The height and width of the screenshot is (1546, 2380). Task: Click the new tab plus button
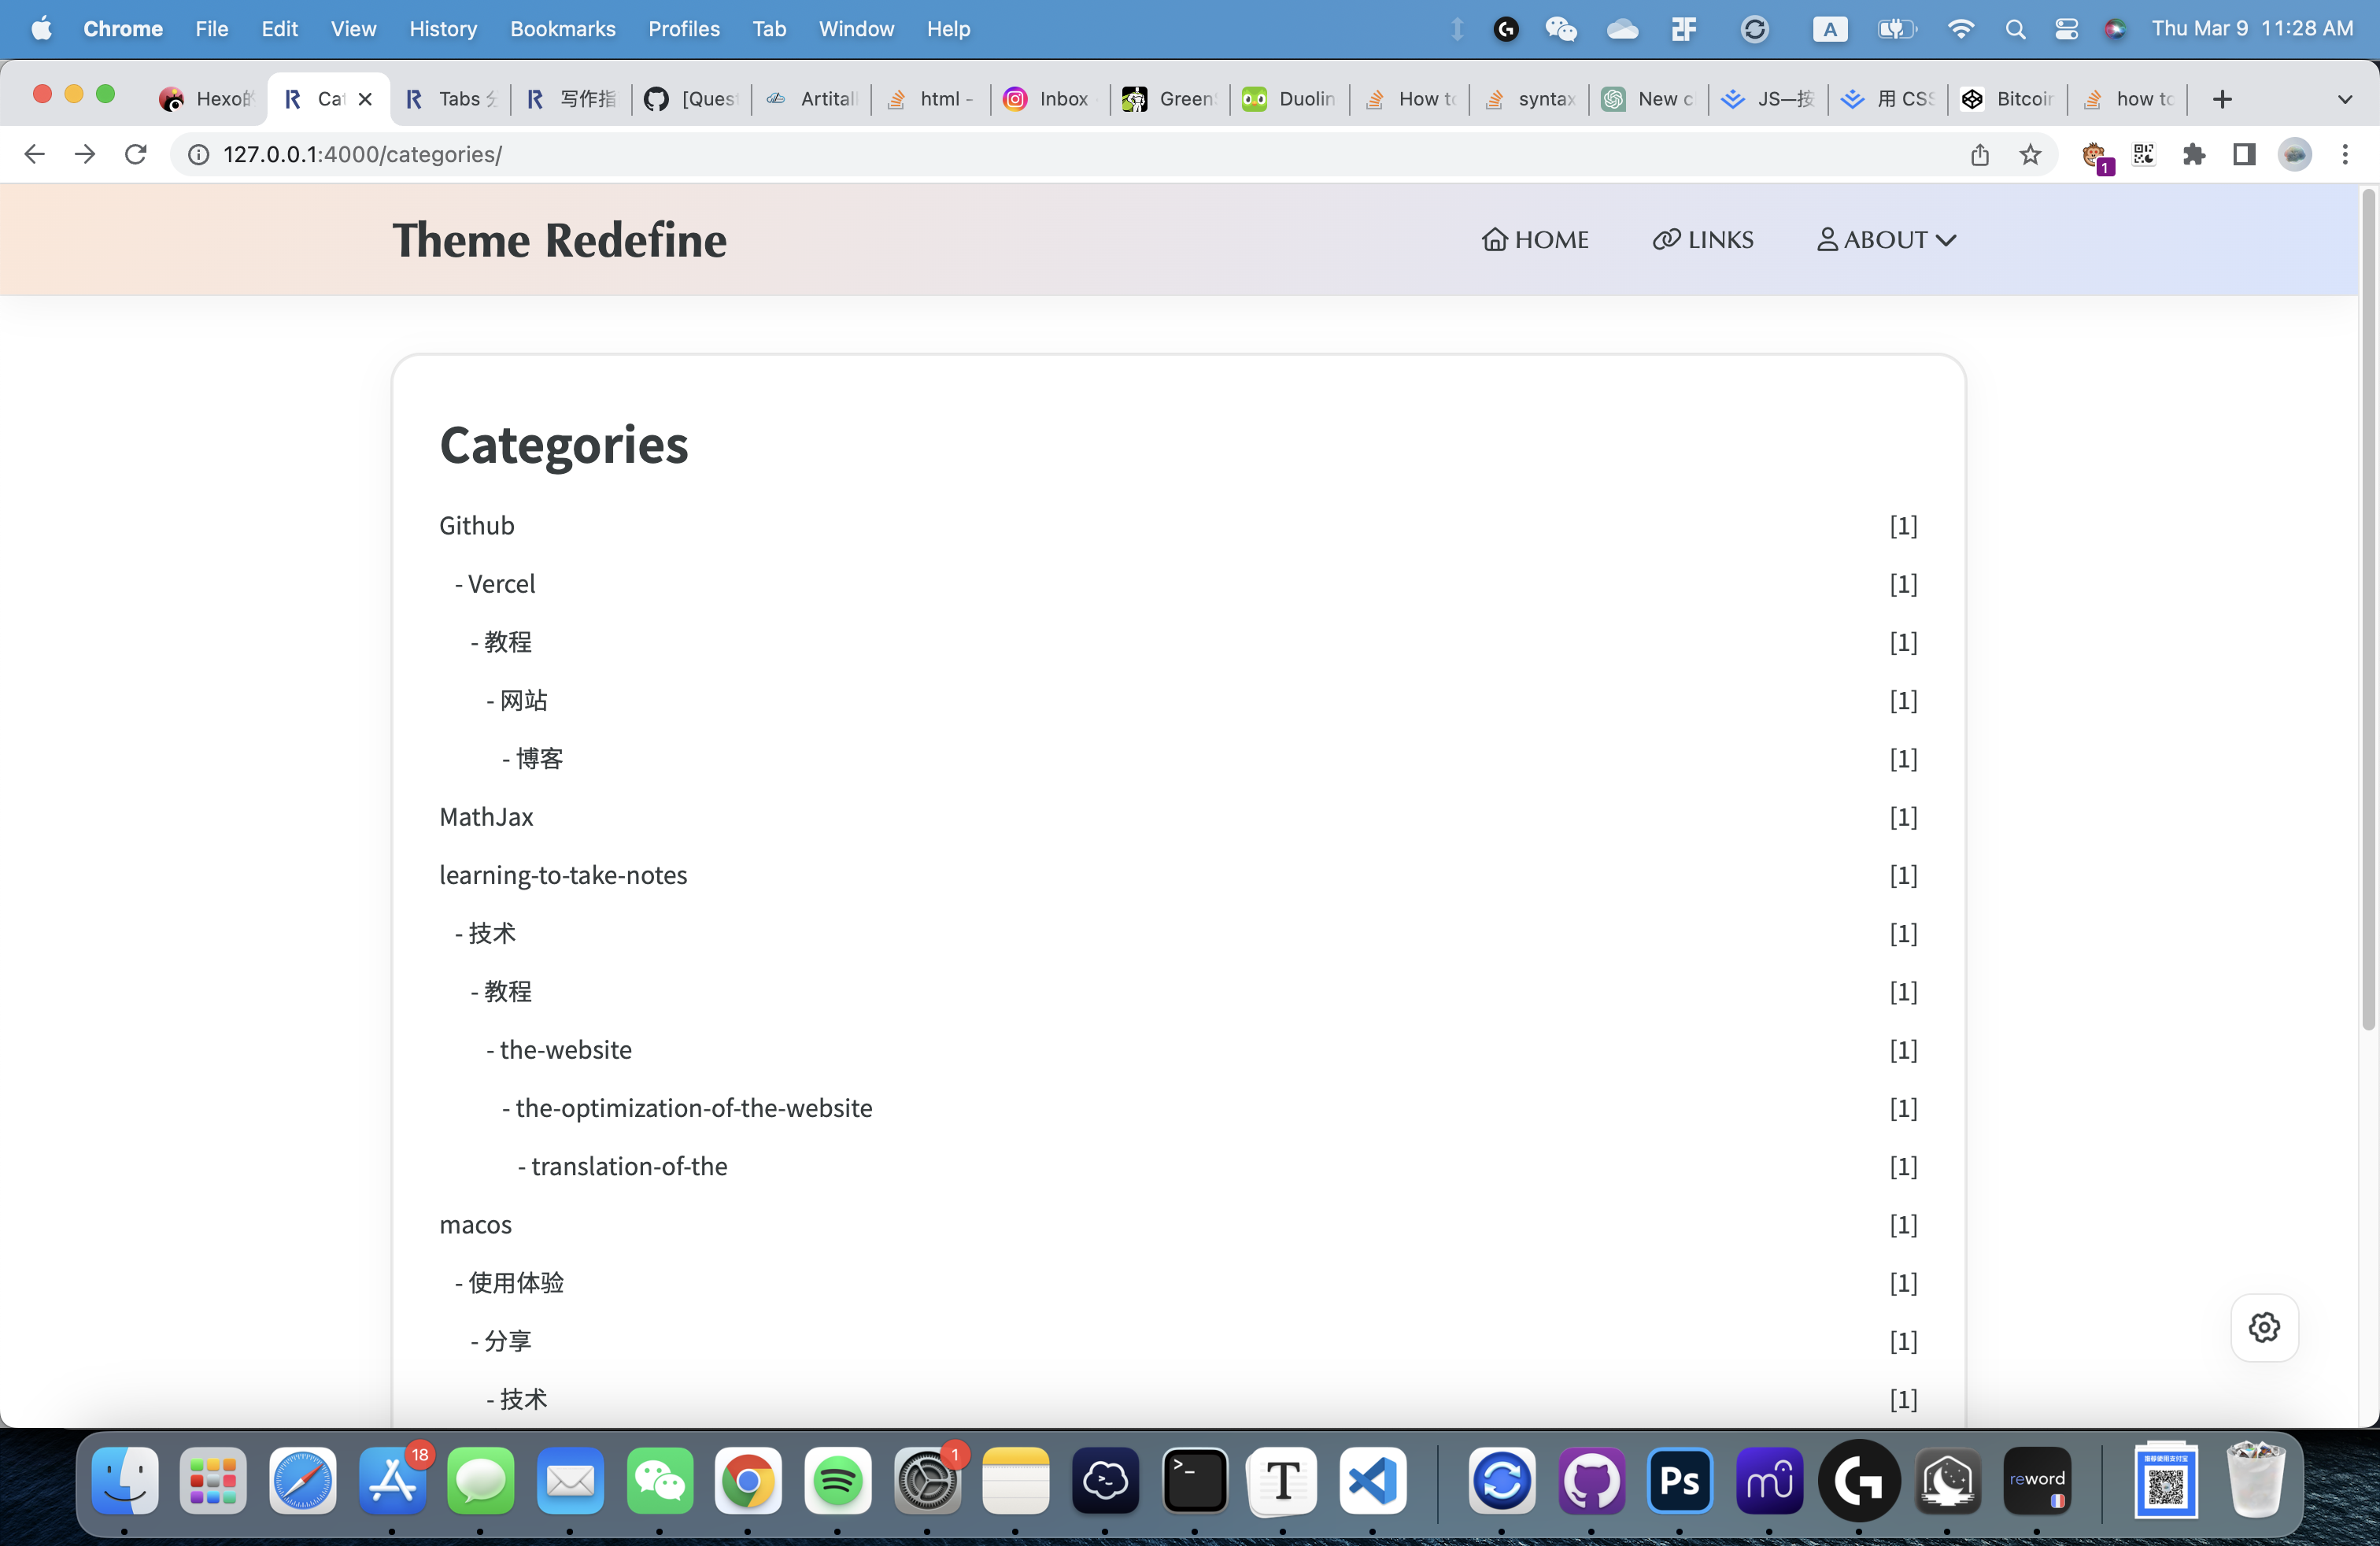2222,99
